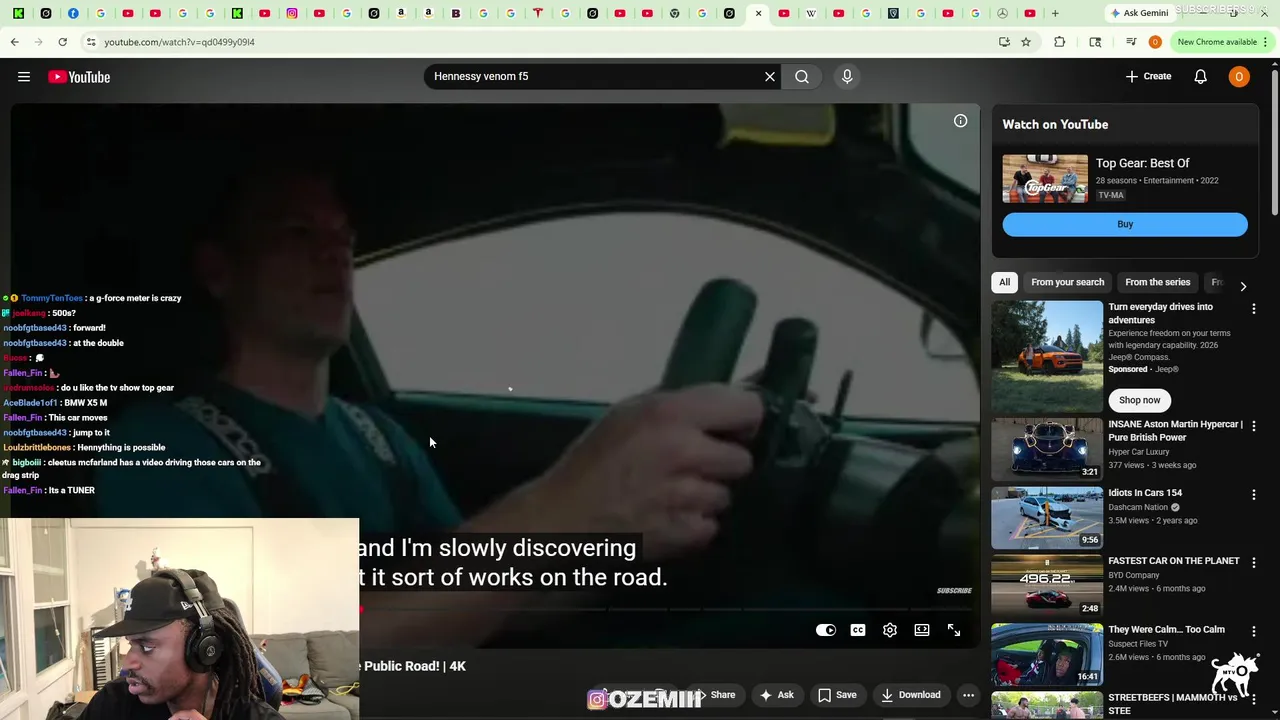Reload the page
The height and width of the screenshot is (720, 1280).
62,42
